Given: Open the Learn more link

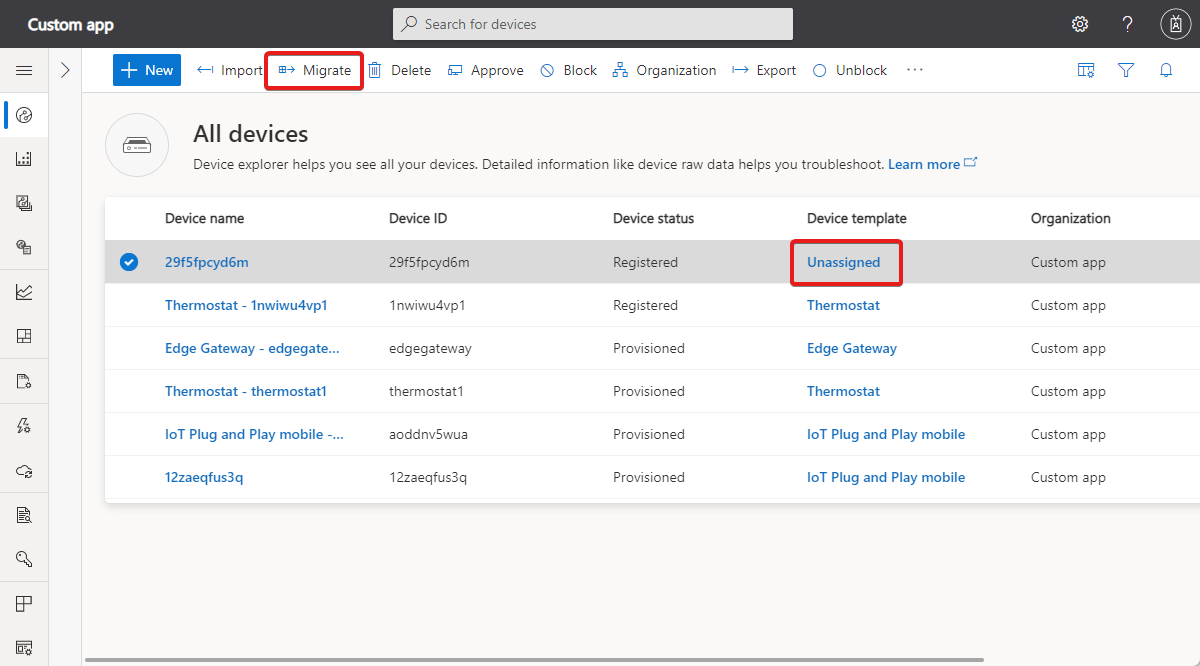Looking at the screenshot, I should 924,164.
